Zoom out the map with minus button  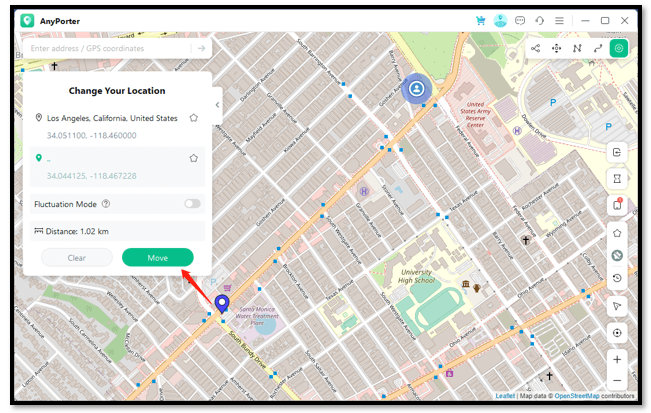click(x=617, y=380)
